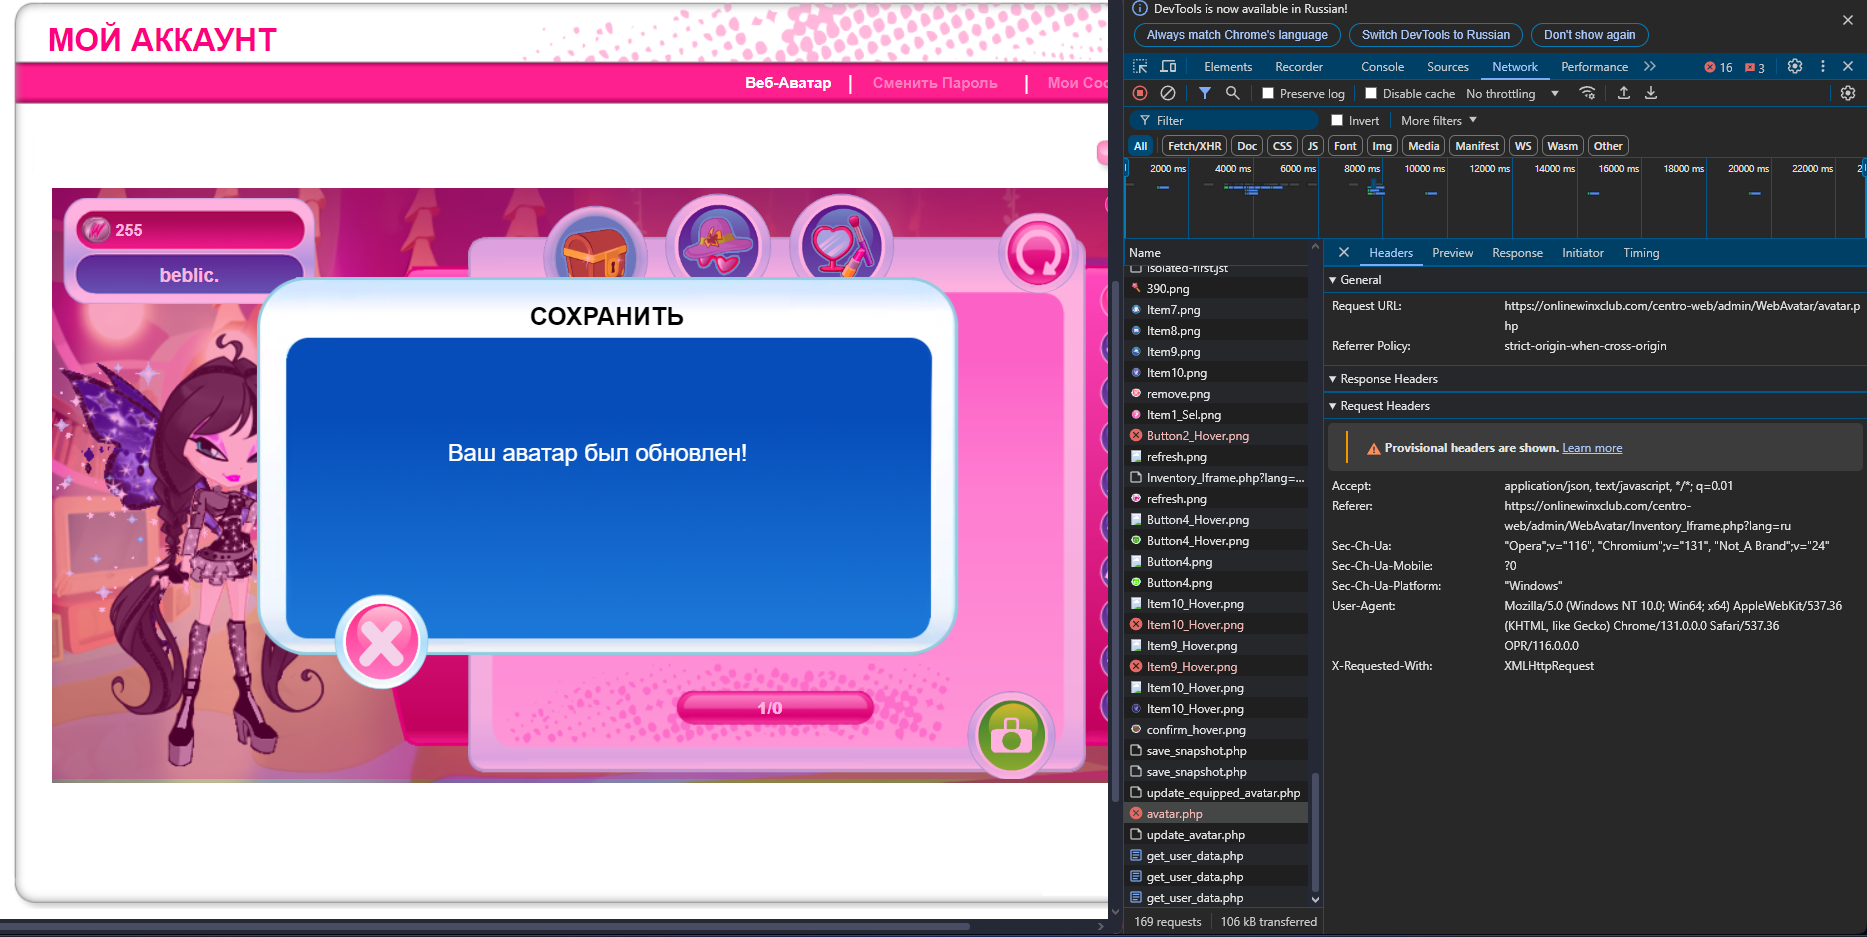
Task: Select the Button2_Hover.png request row
Action: [x=1216, y=436]
